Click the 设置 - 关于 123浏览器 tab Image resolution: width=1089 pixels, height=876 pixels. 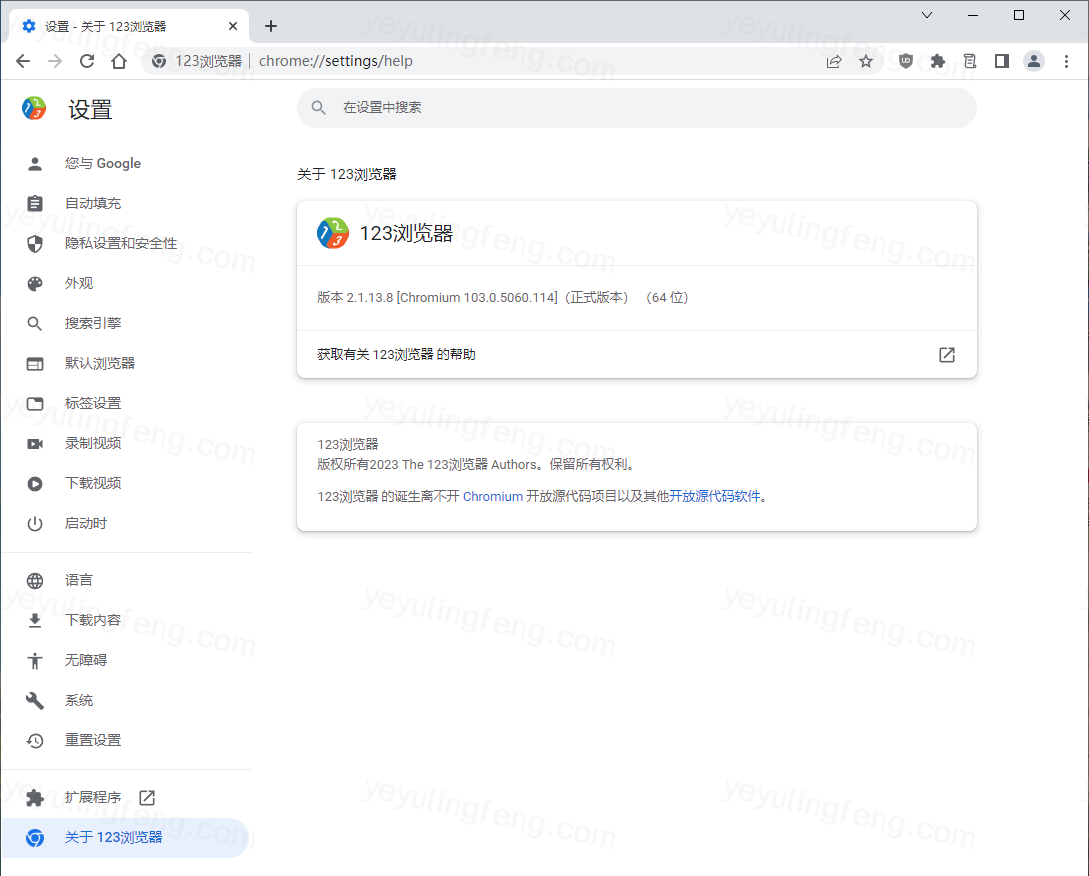click(x=129, y=26)
